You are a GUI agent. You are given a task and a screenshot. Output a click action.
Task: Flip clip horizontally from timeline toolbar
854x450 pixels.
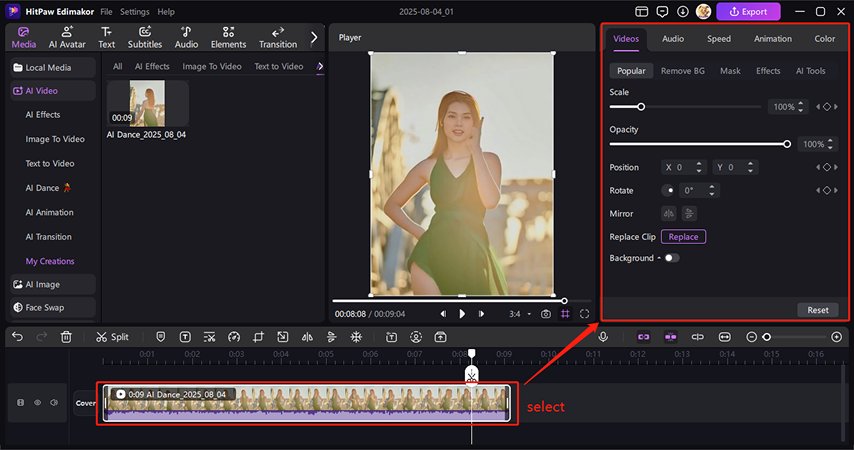click(307, 337)
